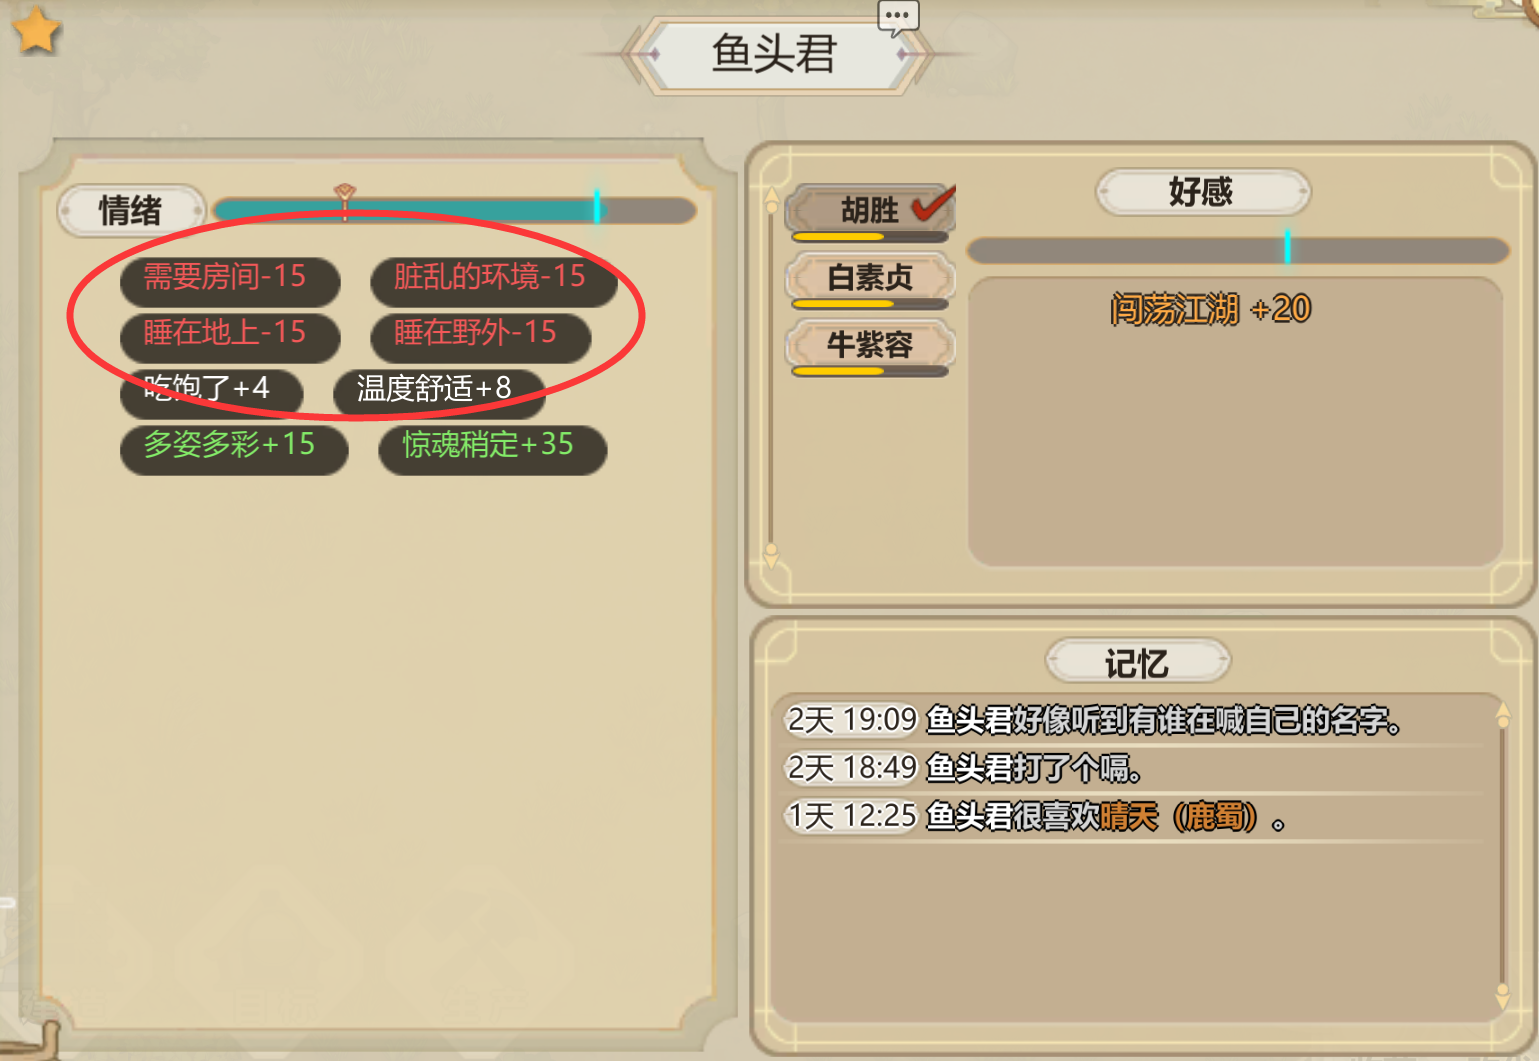Select 白素贞 in the character list

point(870,277)
